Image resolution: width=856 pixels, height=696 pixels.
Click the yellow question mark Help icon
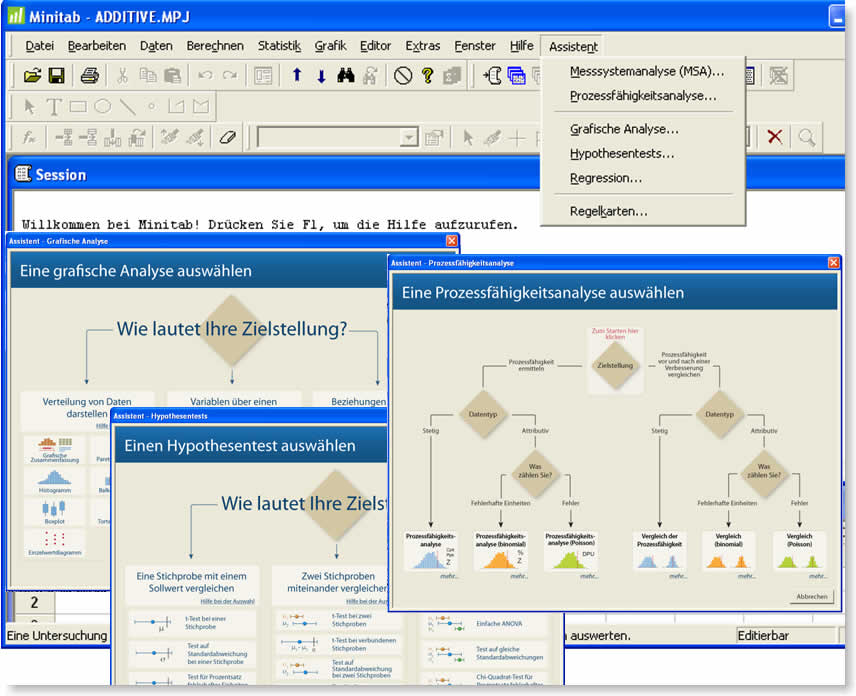(427, 75)
